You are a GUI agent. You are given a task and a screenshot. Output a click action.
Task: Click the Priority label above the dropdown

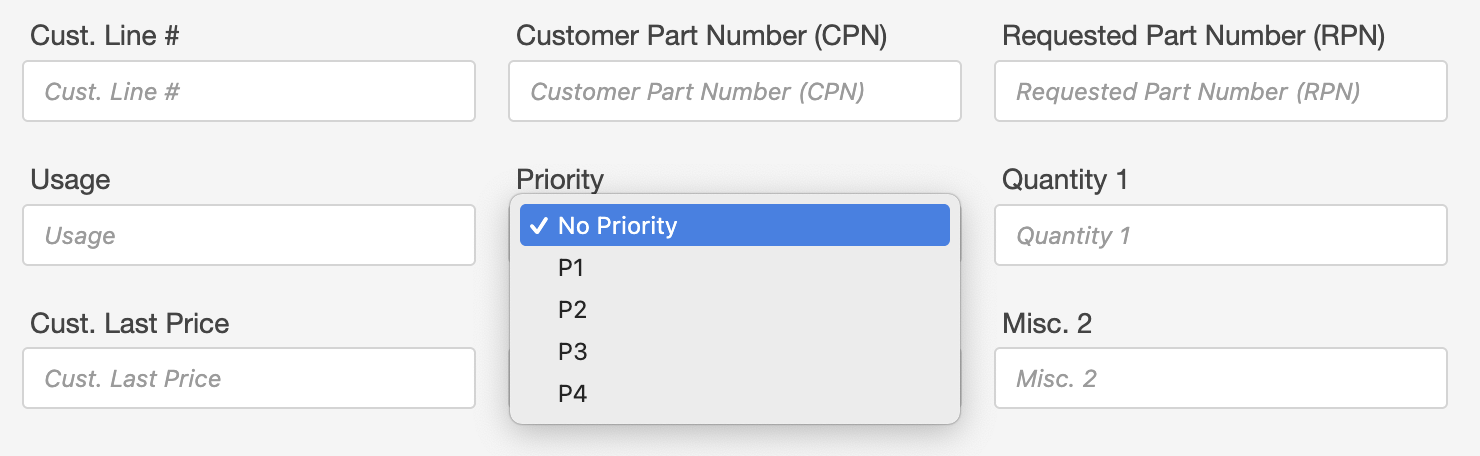560,180
